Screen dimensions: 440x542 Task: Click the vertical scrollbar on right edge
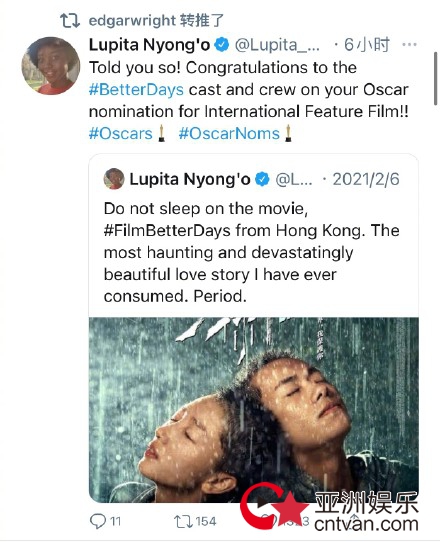point(435,79)
